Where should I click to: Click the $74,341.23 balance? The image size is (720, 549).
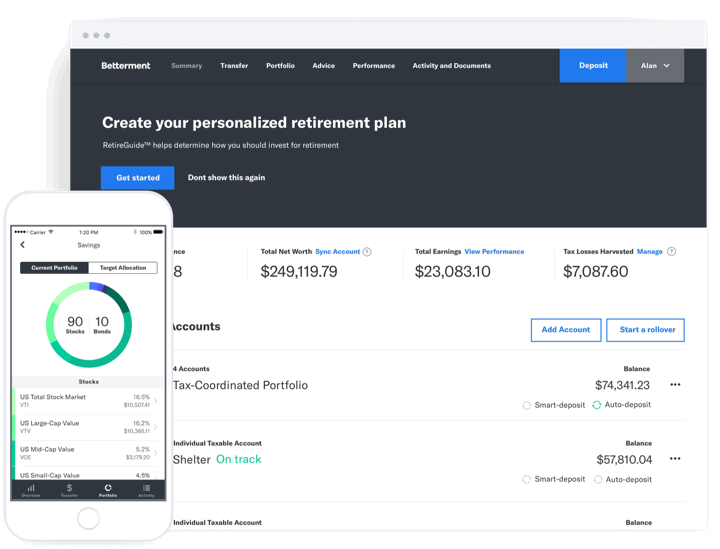point(622,385)
